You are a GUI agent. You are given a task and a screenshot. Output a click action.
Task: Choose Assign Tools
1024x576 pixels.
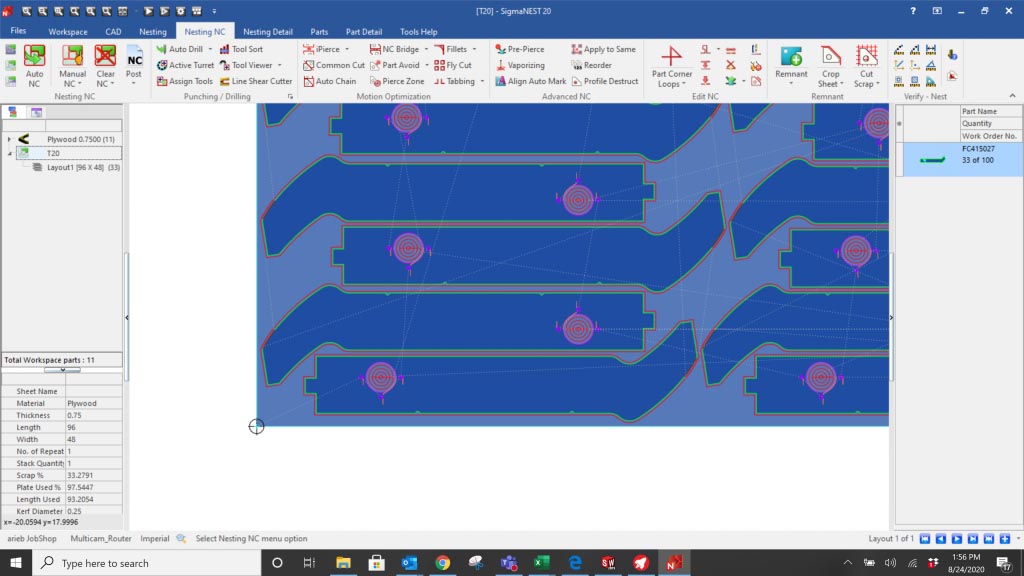(185, 81)
